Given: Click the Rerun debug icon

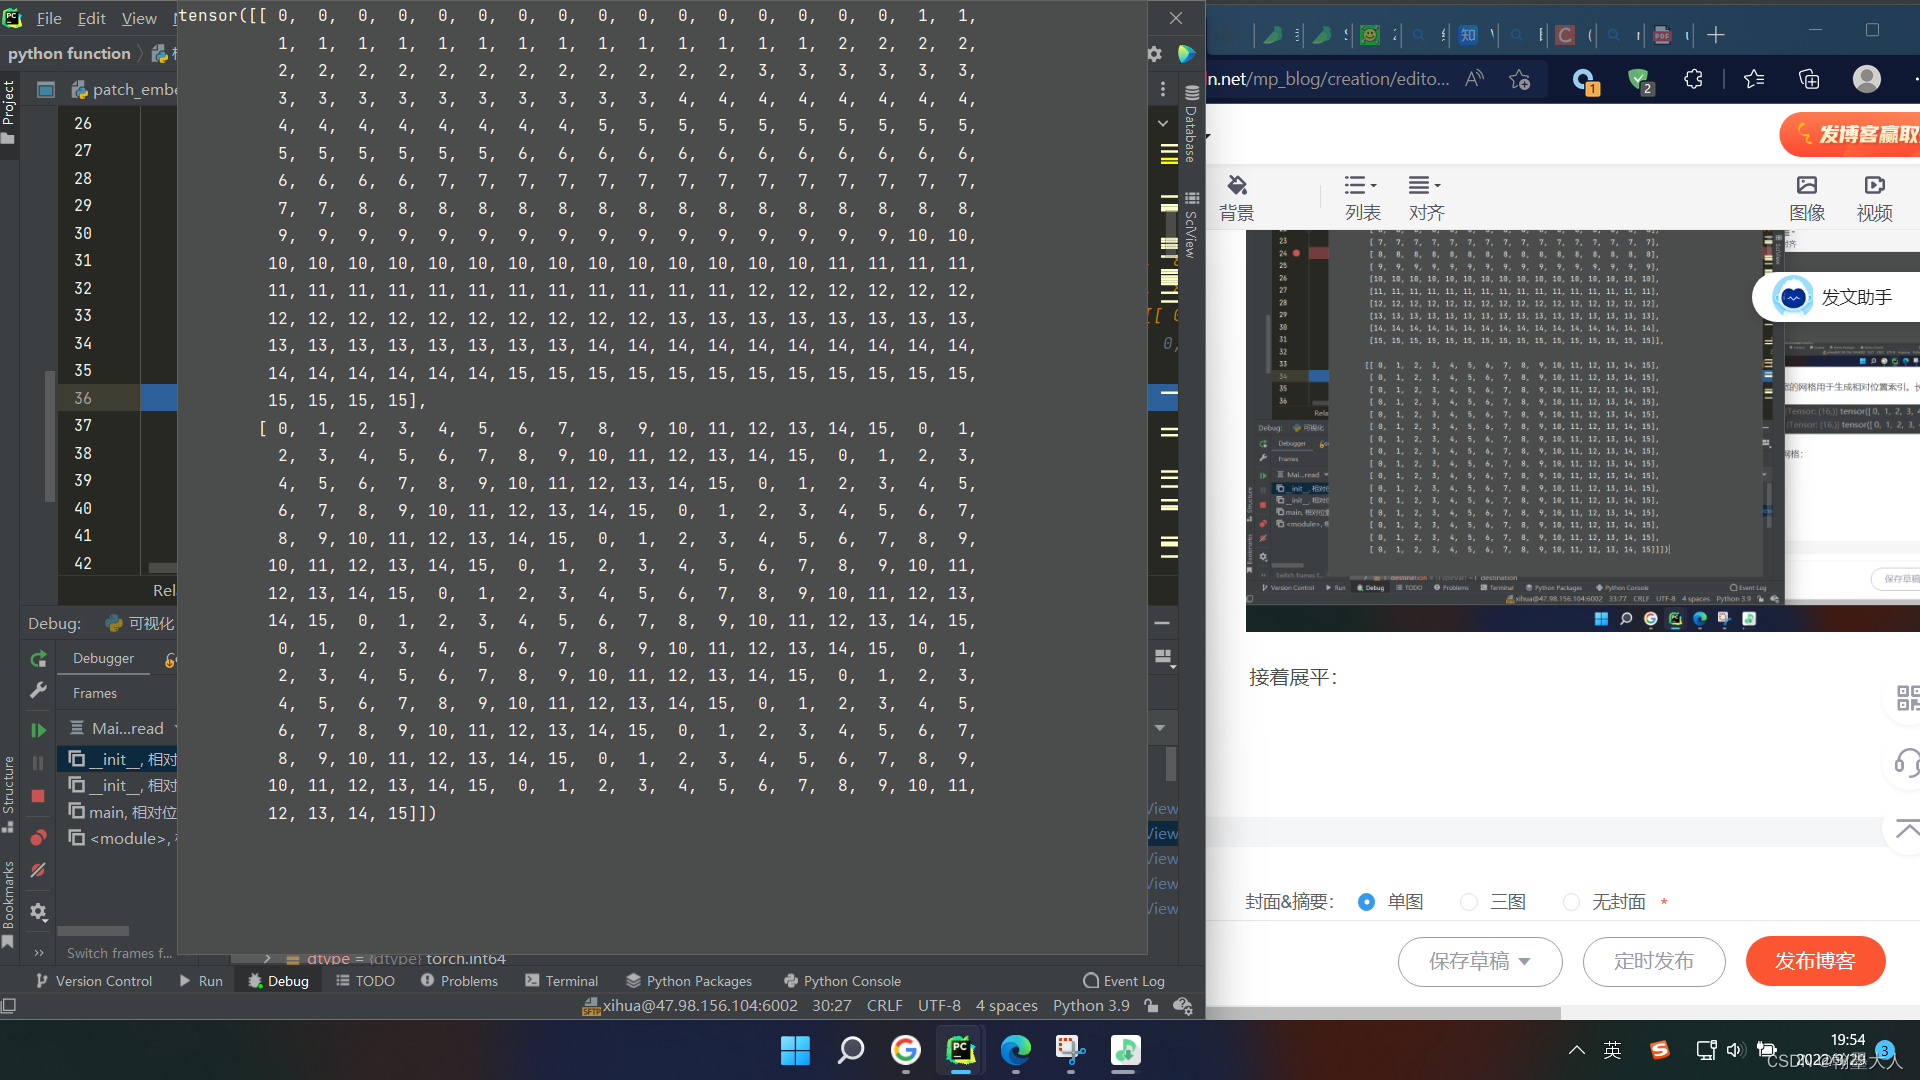Looking at the screenshot, I should [38, 658].
